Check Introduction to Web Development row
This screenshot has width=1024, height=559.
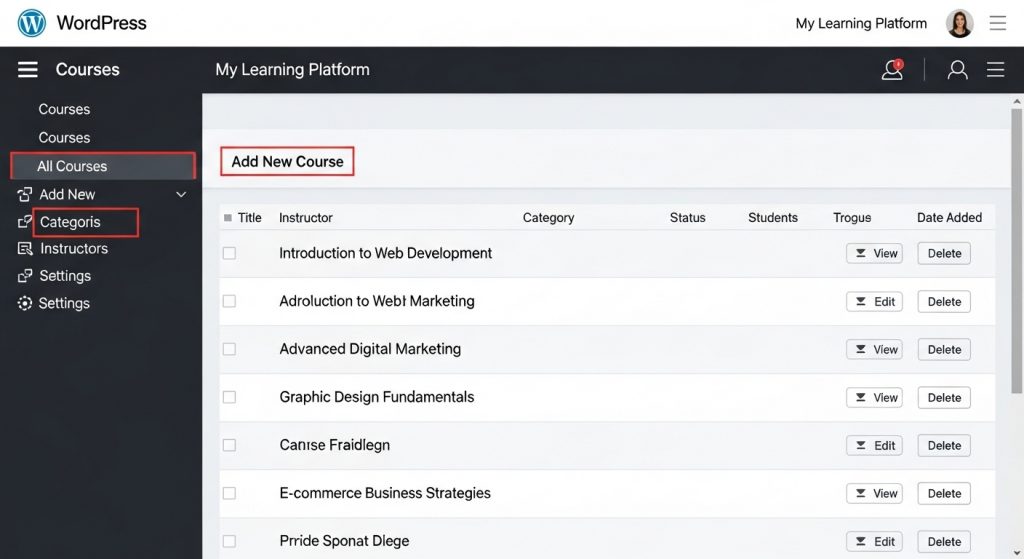[229, 253]
